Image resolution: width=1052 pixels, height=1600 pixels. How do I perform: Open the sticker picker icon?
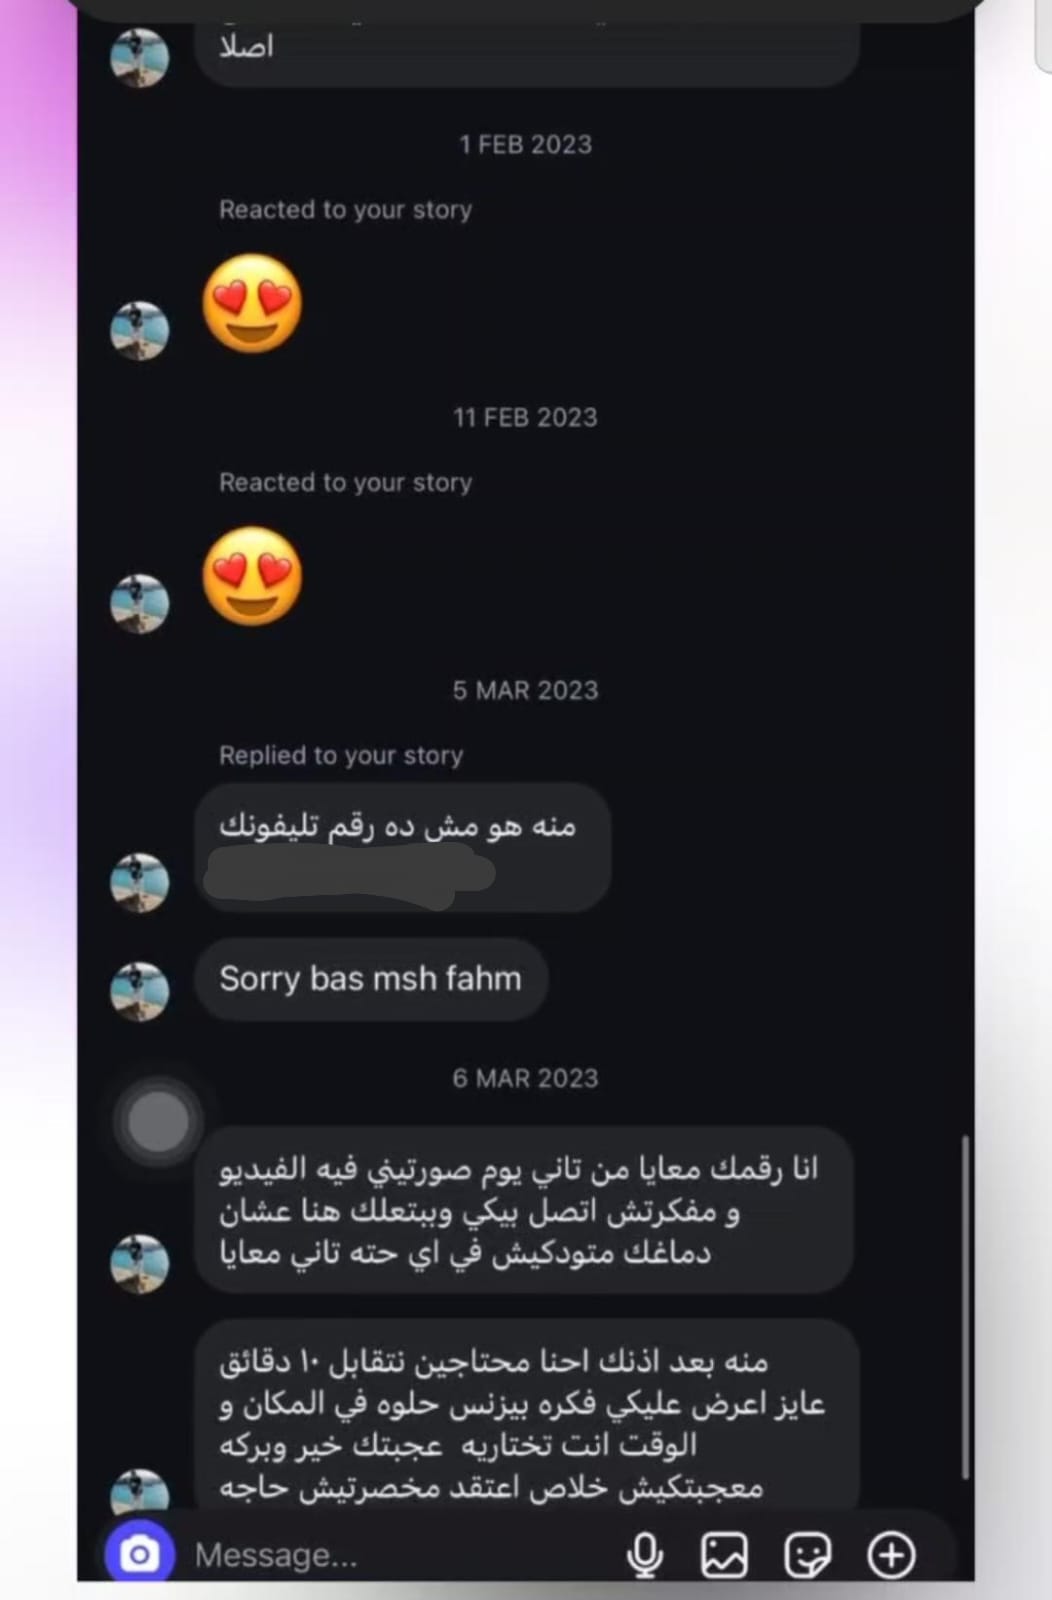tap(808, 1556)
